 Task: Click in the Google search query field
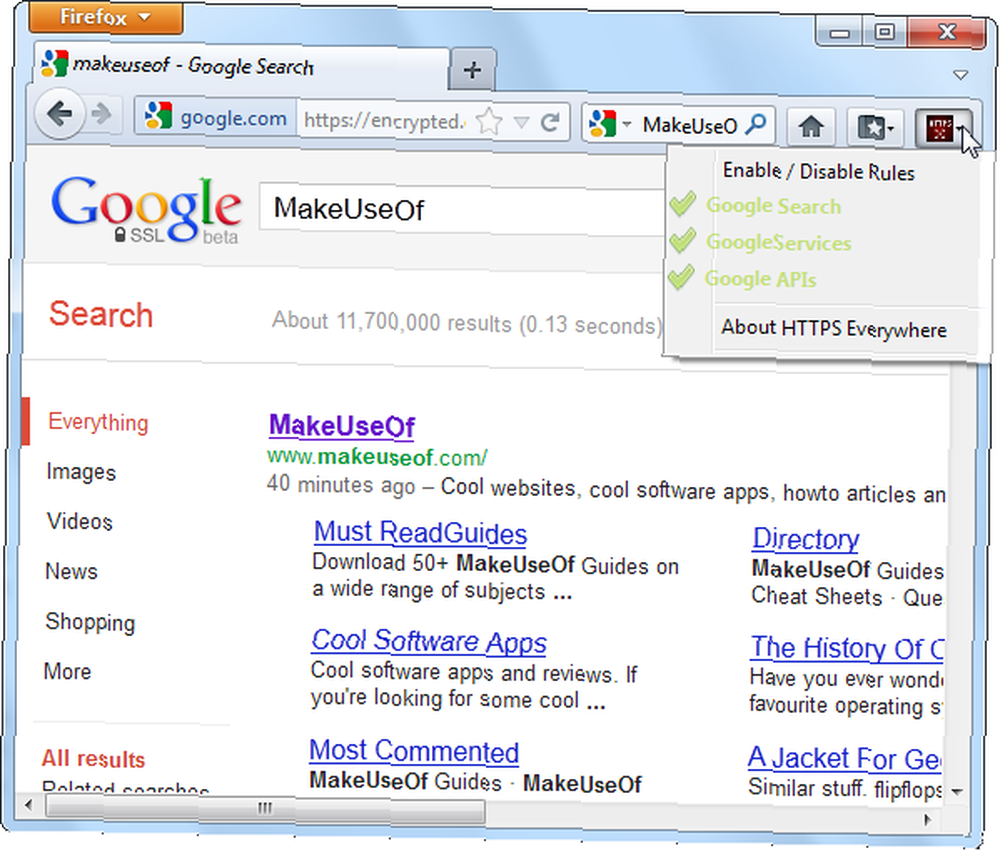[462, 209]
